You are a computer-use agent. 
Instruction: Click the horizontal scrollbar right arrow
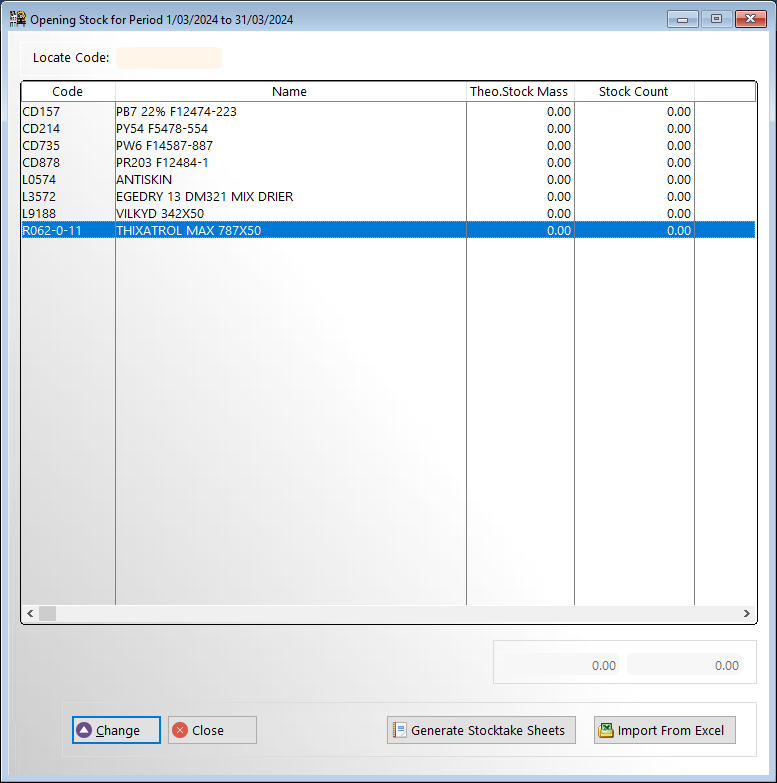746,613
